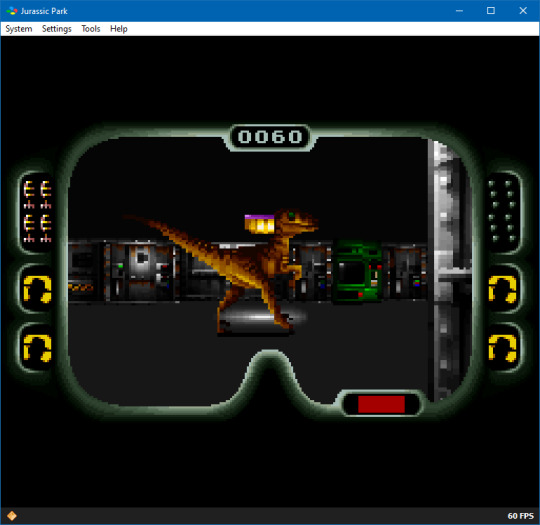Open the Tools menu
The height and width of the screenshot is (525, 540).
pos(91,29)
